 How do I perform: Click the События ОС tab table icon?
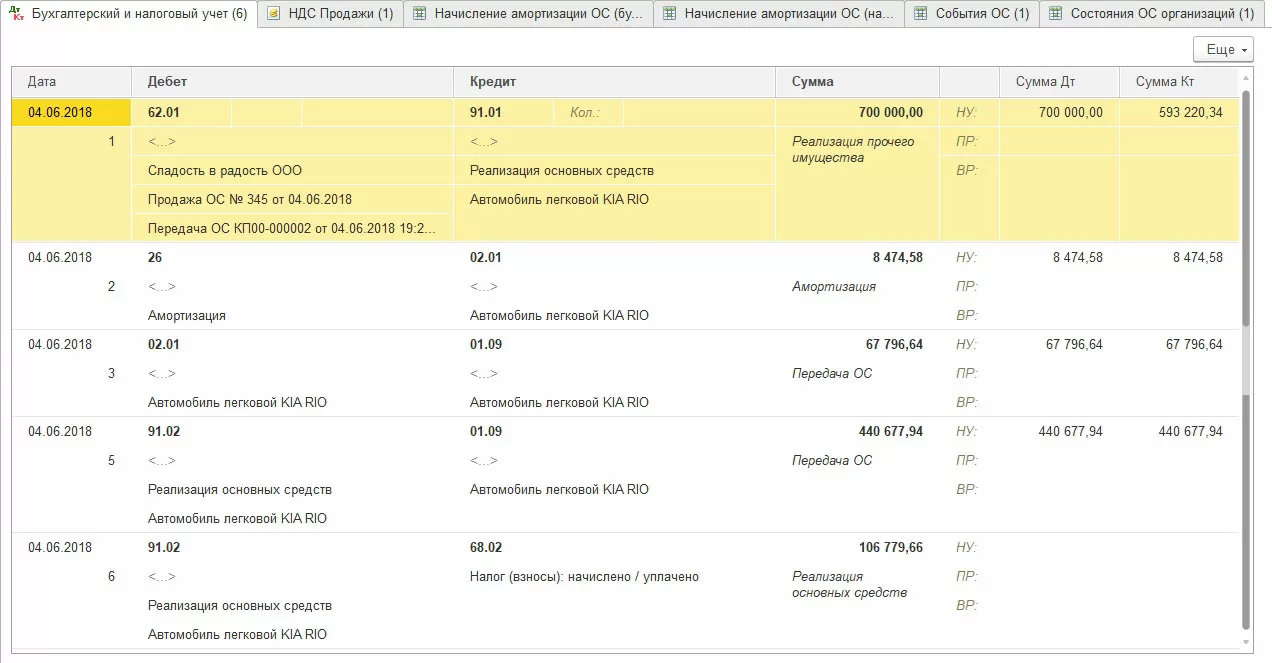pos(919,14)
